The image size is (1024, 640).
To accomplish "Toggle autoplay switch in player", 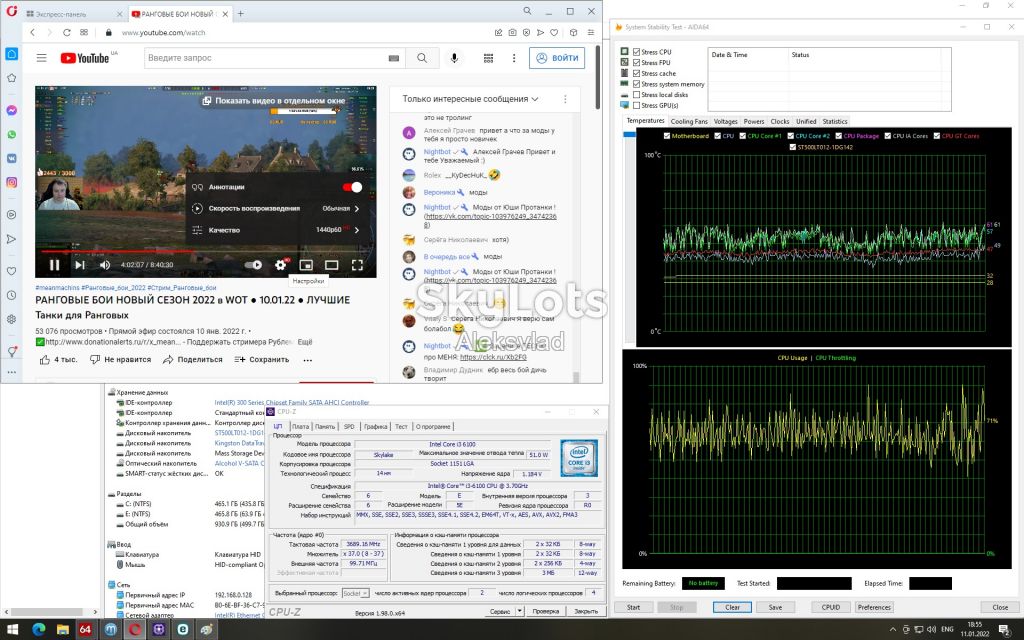I will click(253, 264).
